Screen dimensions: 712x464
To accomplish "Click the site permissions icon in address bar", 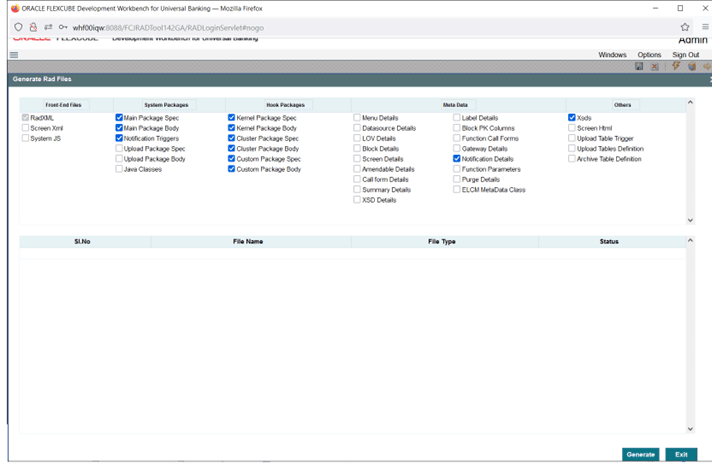I will pyautogui.click(x=48, y=27).
